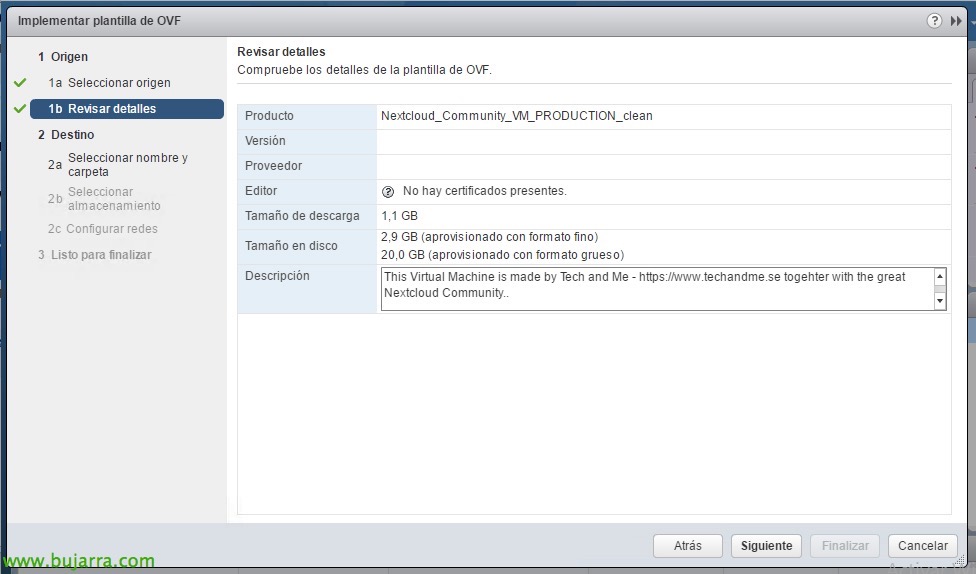The height and width of the screenshot is (574, 976).
Task: Click the Proveedor row label
Action: 273,166
